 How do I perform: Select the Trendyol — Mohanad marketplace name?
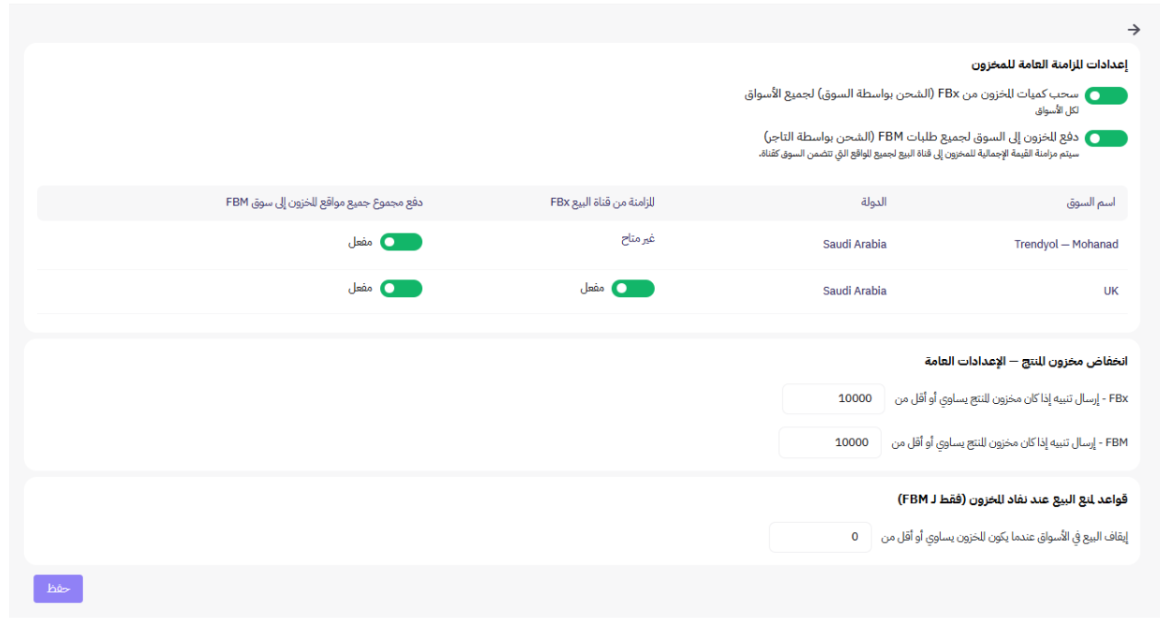point(1066,244)
